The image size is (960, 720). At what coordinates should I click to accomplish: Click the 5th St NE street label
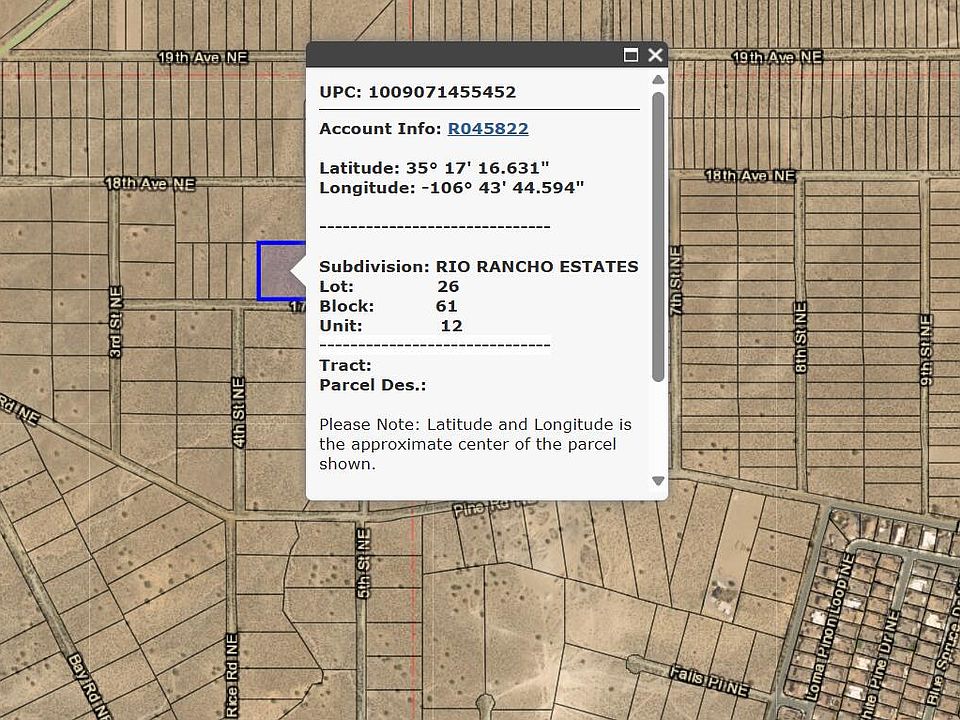[x=363, y=564]
